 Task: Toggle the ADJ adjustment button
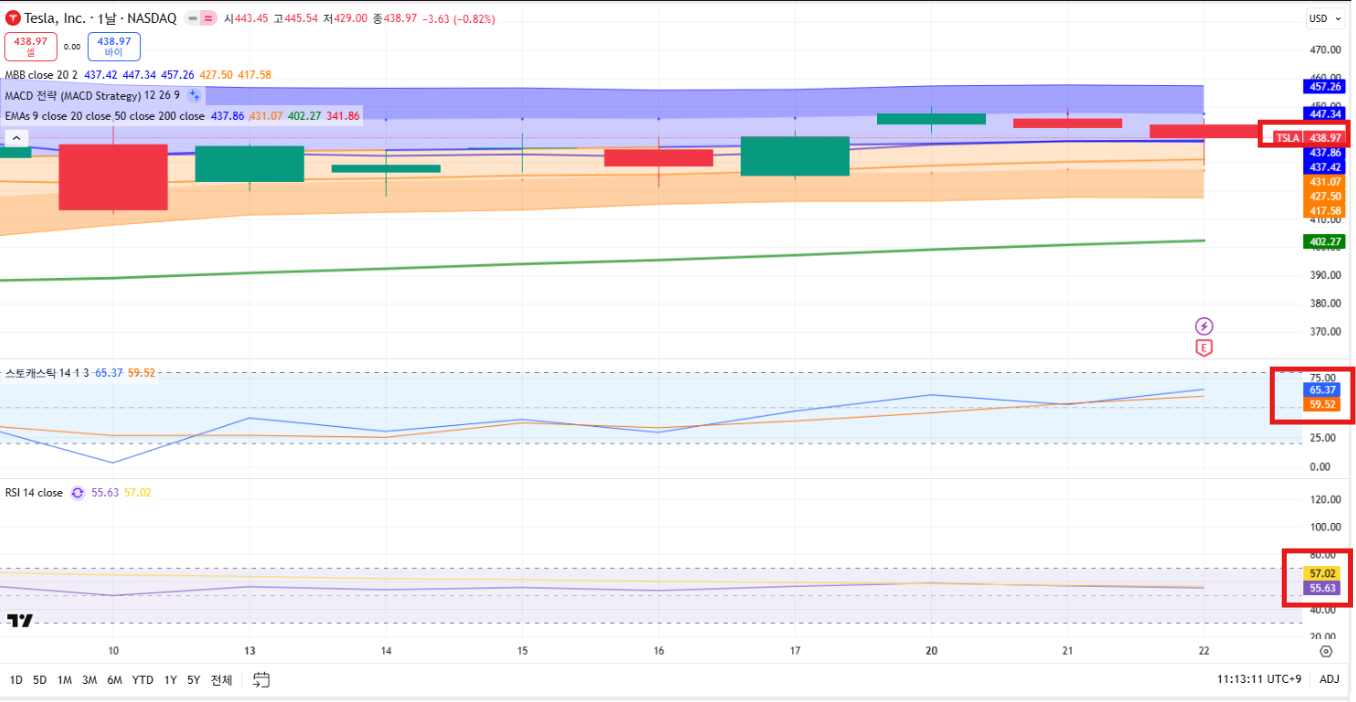click(x=1329, y=679)
